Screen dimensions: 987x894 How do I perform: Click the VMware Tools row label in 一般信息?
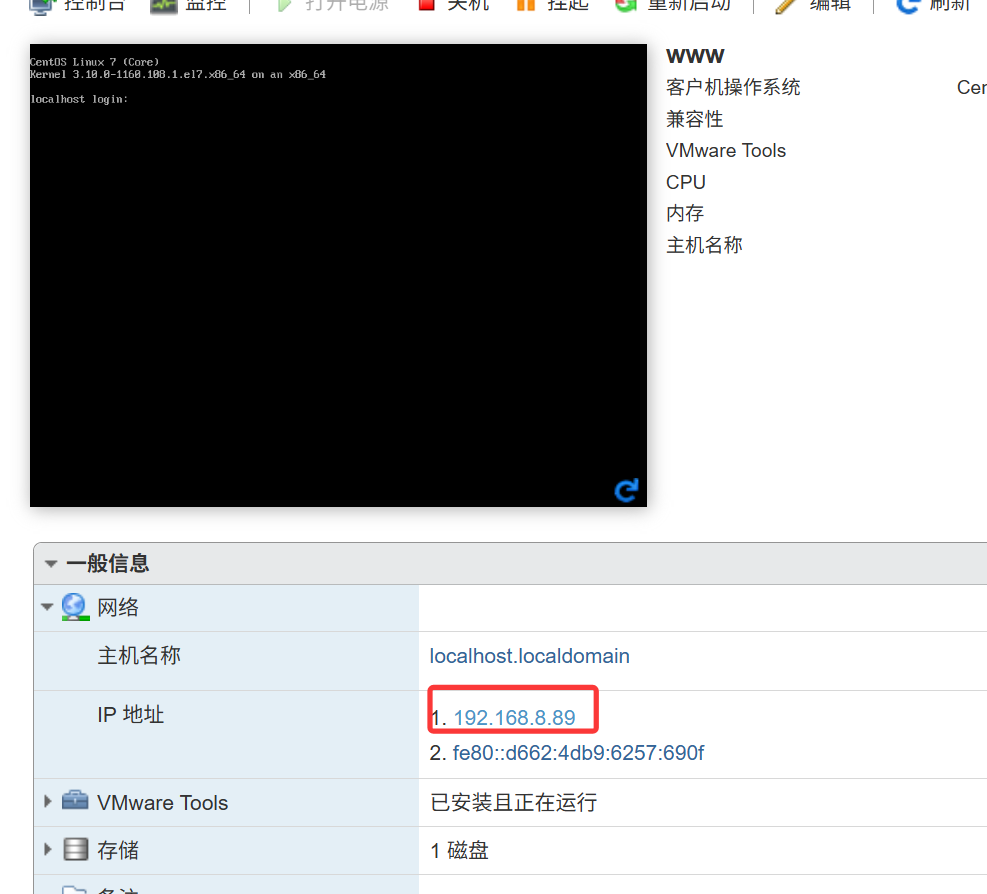tap(162, 803)
